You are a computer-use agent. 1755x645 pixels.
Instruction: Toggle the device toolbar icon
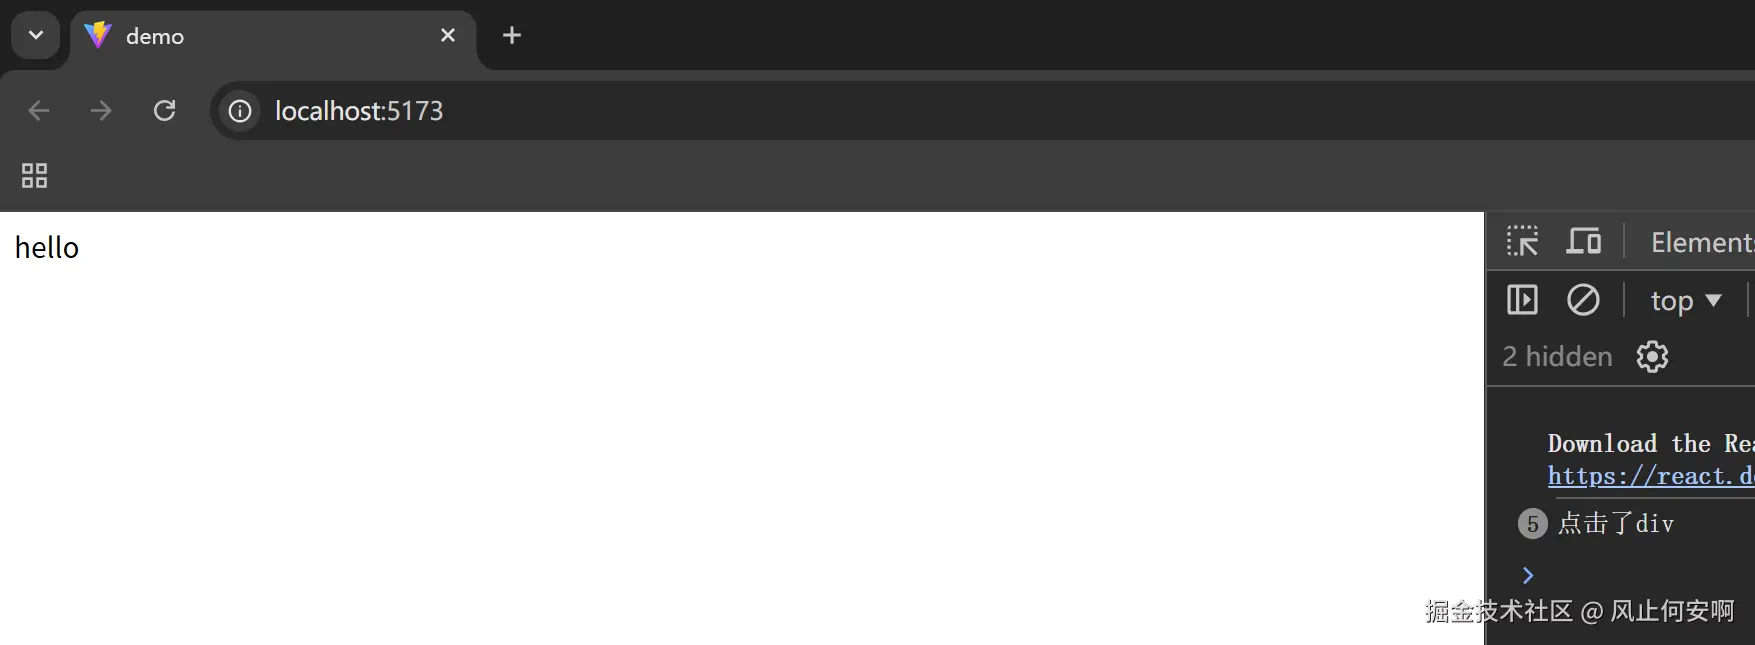click(x=1583, y=241)
